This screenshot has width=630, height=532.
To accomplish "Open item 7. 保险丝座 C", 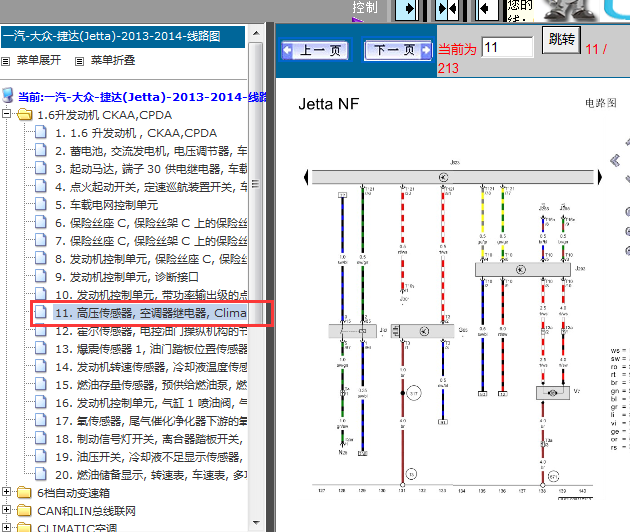I will click(x=151, y=241).
